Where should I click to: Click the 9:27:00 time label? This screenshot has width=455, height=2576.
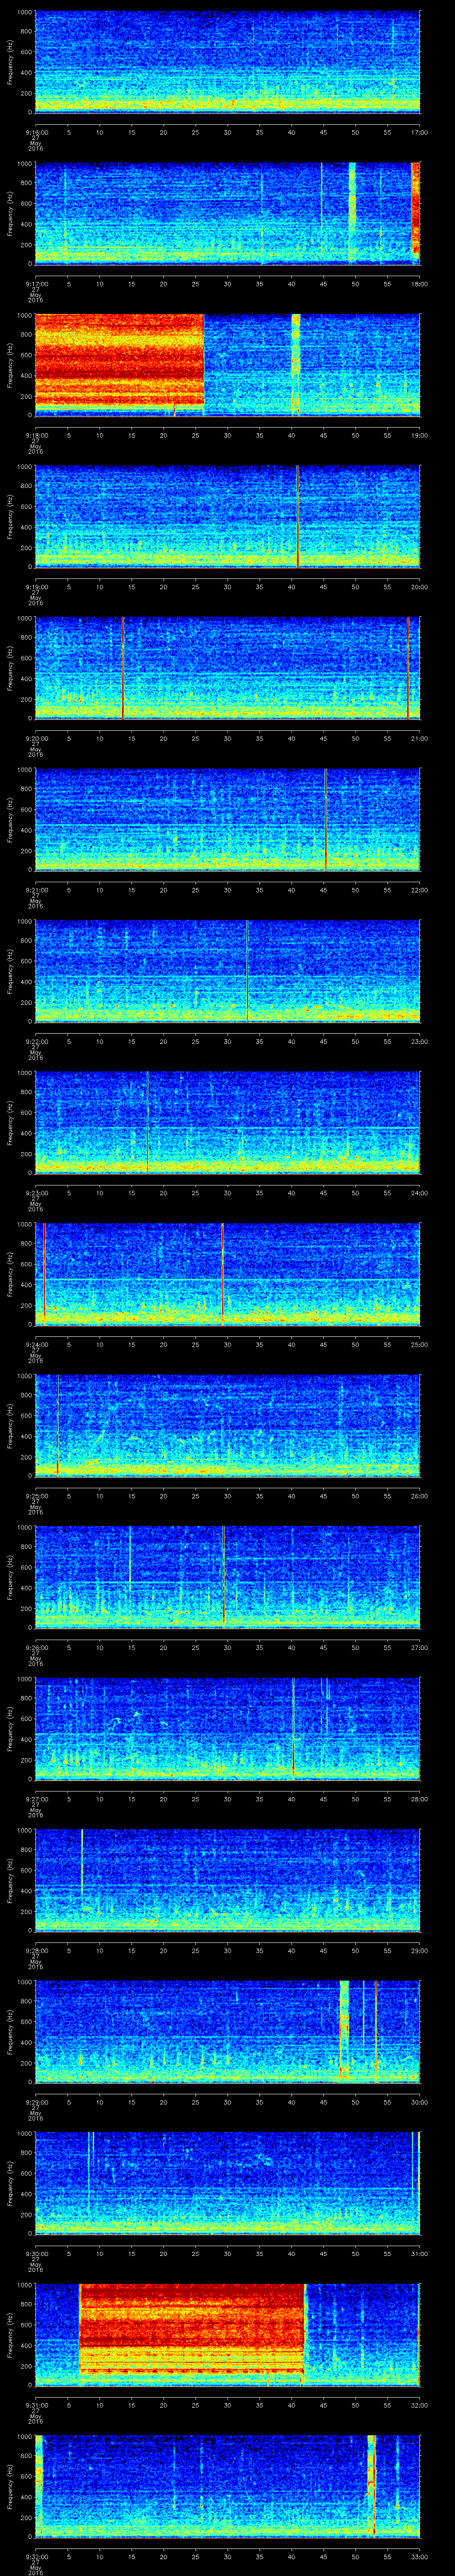click(36, 1798)
